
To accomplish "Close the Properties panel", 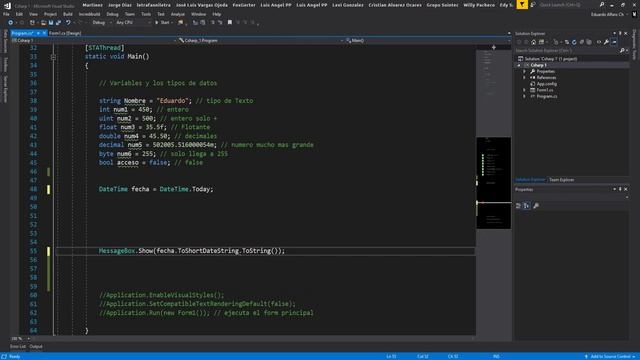I will tap(626, 189).
